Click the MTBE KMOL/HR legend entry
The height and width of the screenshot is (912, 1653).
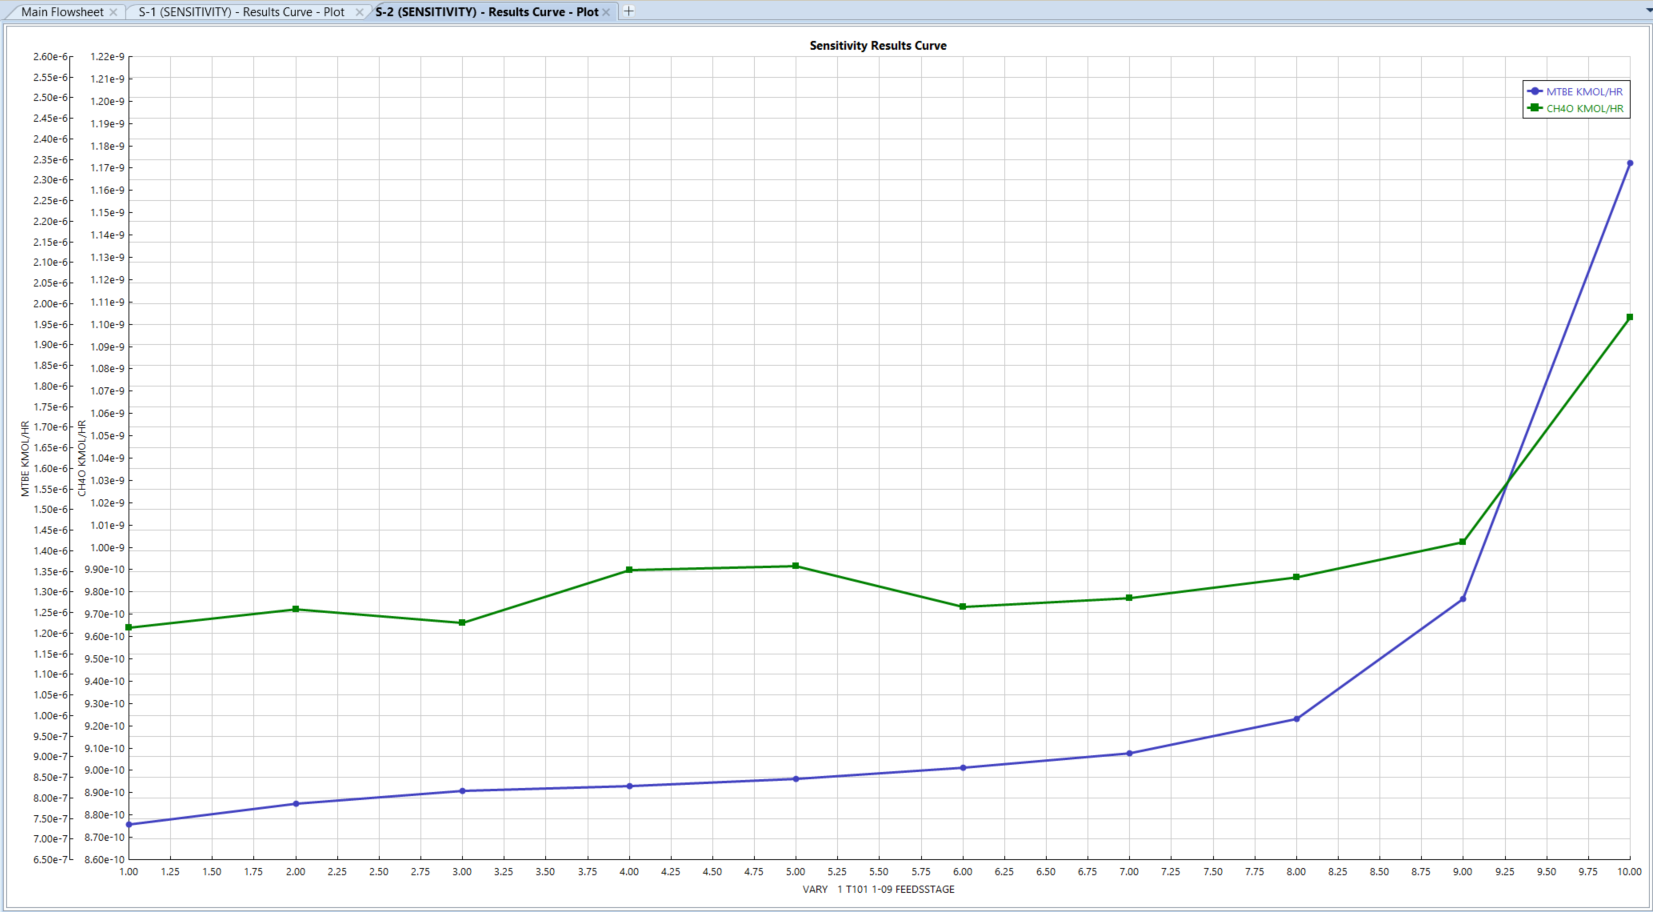(1584, 92)
